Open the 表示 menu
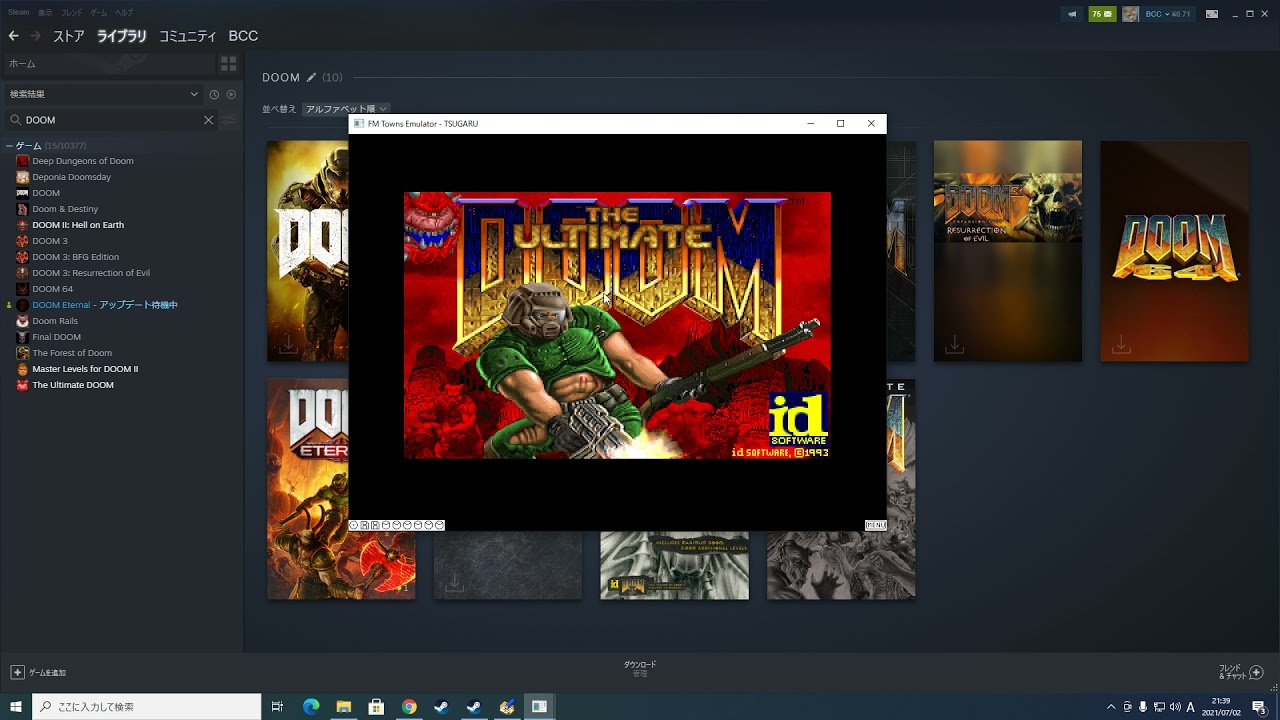Screen dimensions: 1280x720 45,13
